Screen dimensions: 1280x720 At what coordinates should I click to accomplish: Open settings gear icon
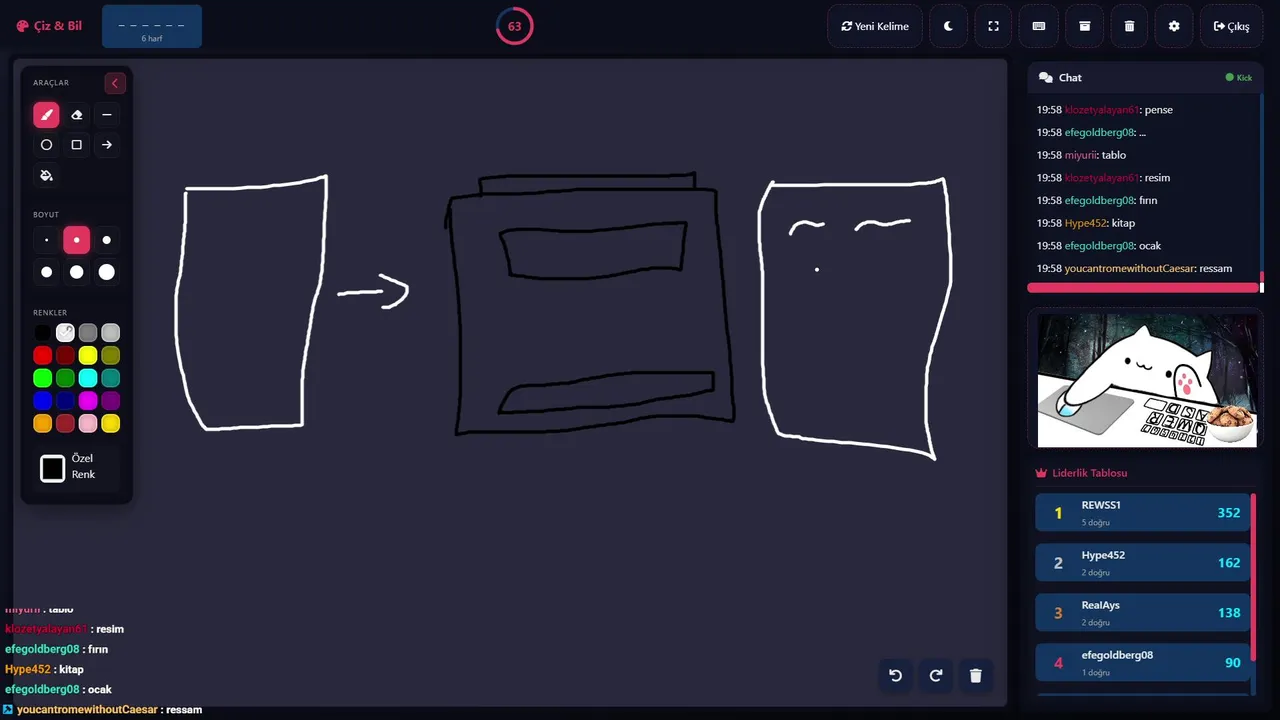[1174, 26]
